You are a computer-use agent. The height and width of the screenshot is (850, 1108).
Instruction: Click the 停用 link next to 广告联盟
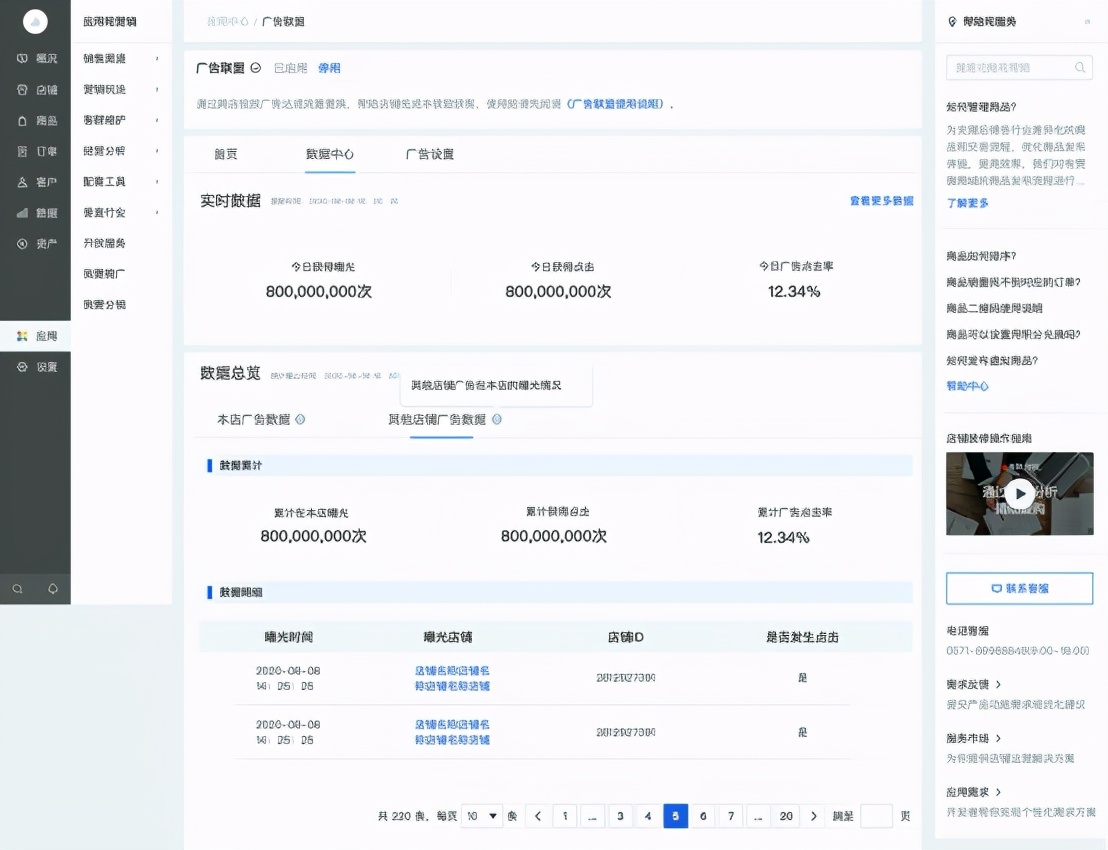pyautogui.click(x=329, y=68)
